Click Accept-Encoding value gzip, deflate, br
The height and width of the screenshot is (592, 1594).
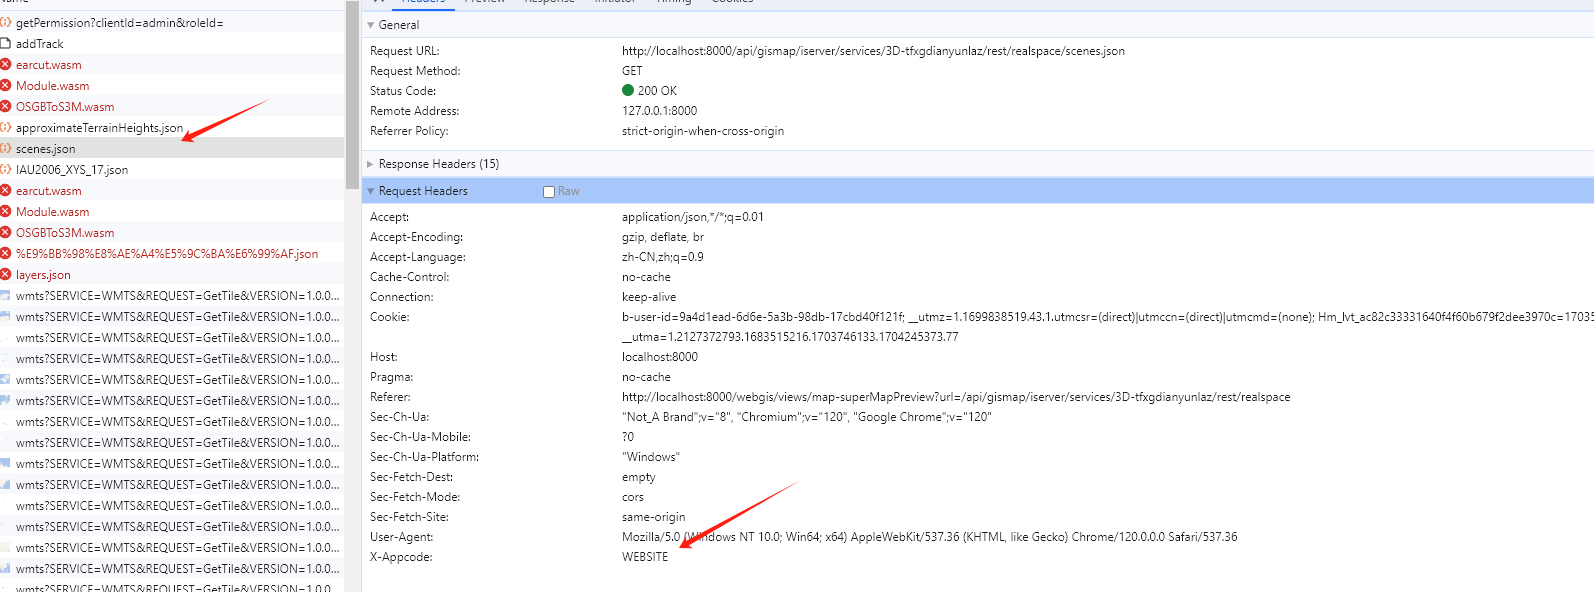tap(663, 237)
